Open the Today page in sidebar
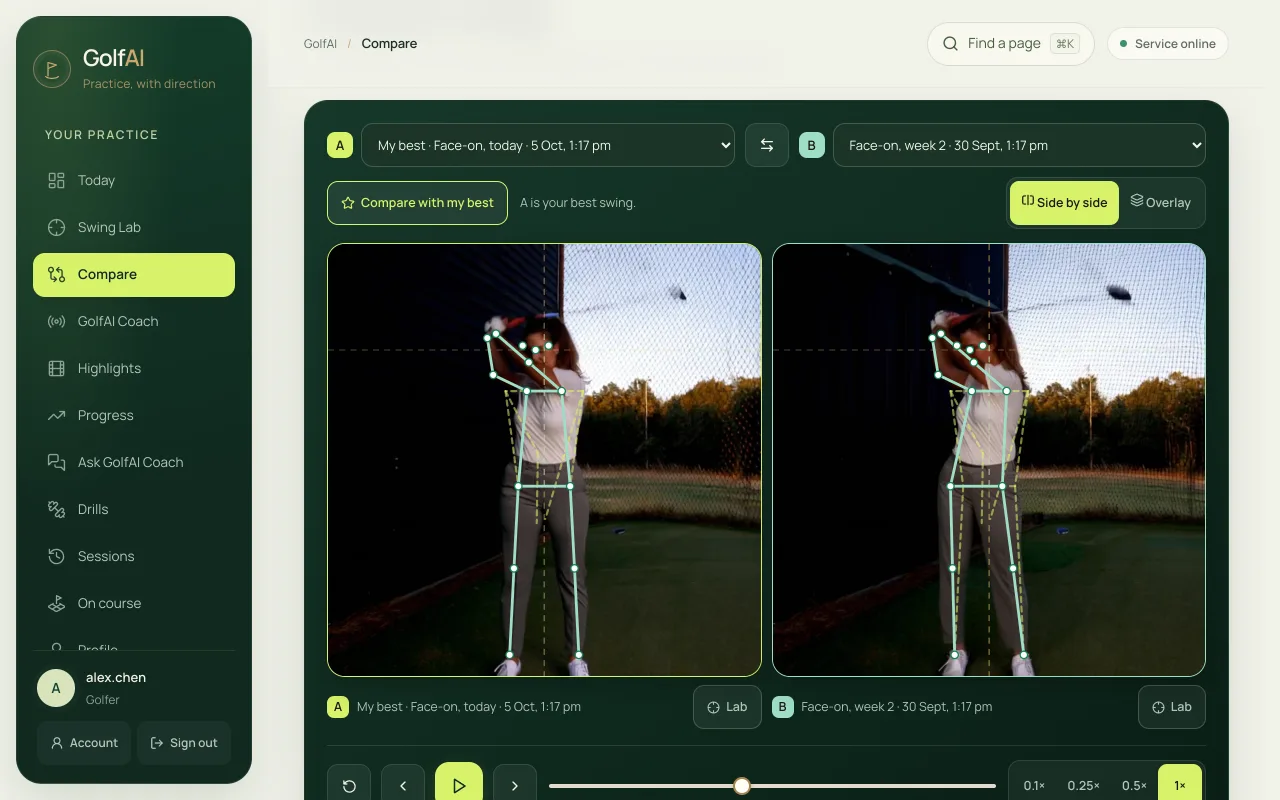Screen dimensions: 1280x800 (134, 181)
